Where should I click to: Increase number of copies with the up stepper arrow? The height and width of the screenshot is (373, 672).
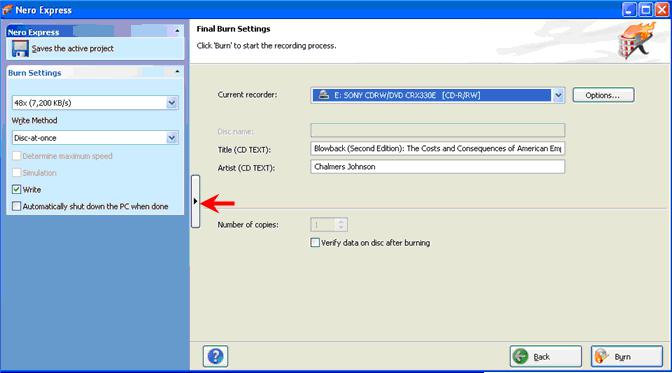click(341, 221)
